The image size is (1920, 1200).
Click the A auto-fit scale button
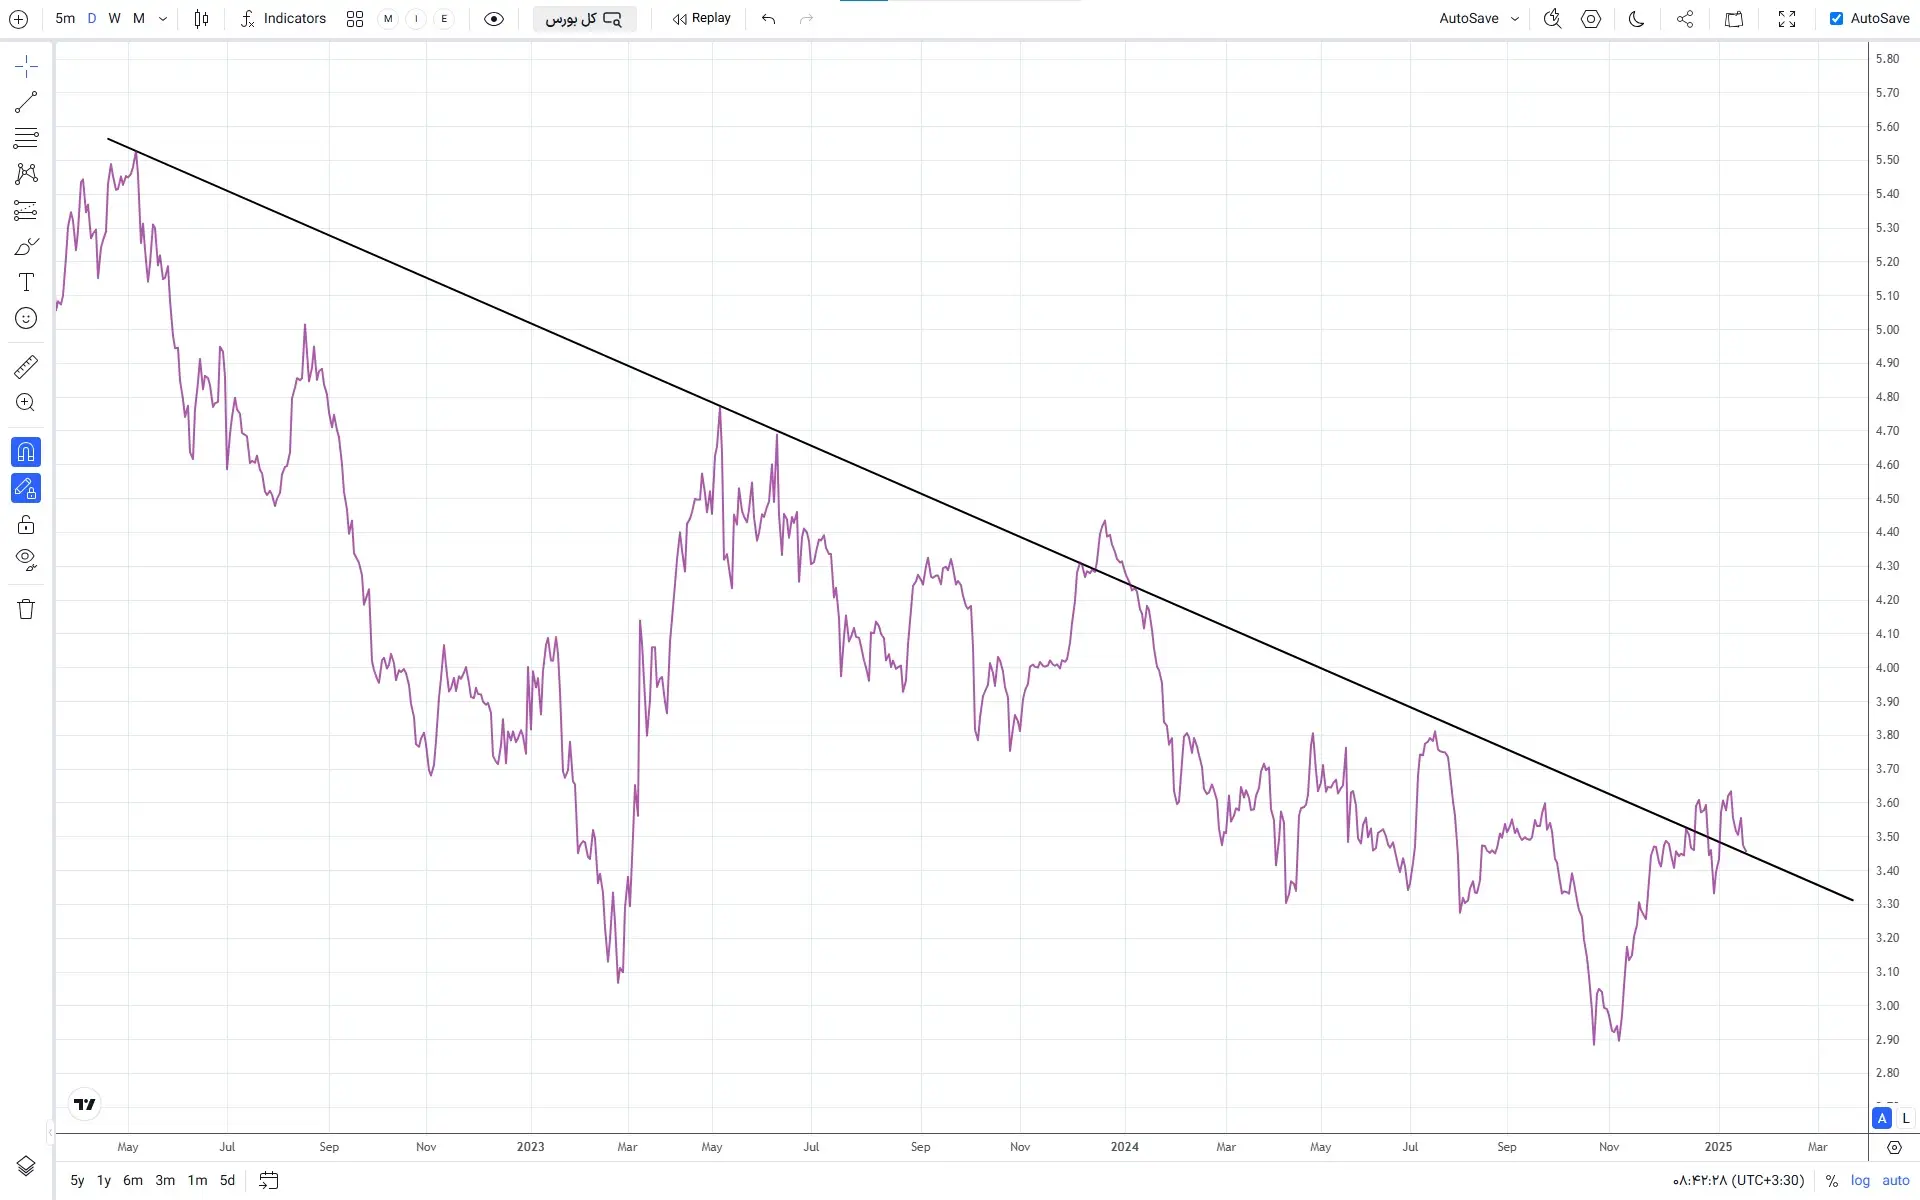(x=1882, y=1118)
